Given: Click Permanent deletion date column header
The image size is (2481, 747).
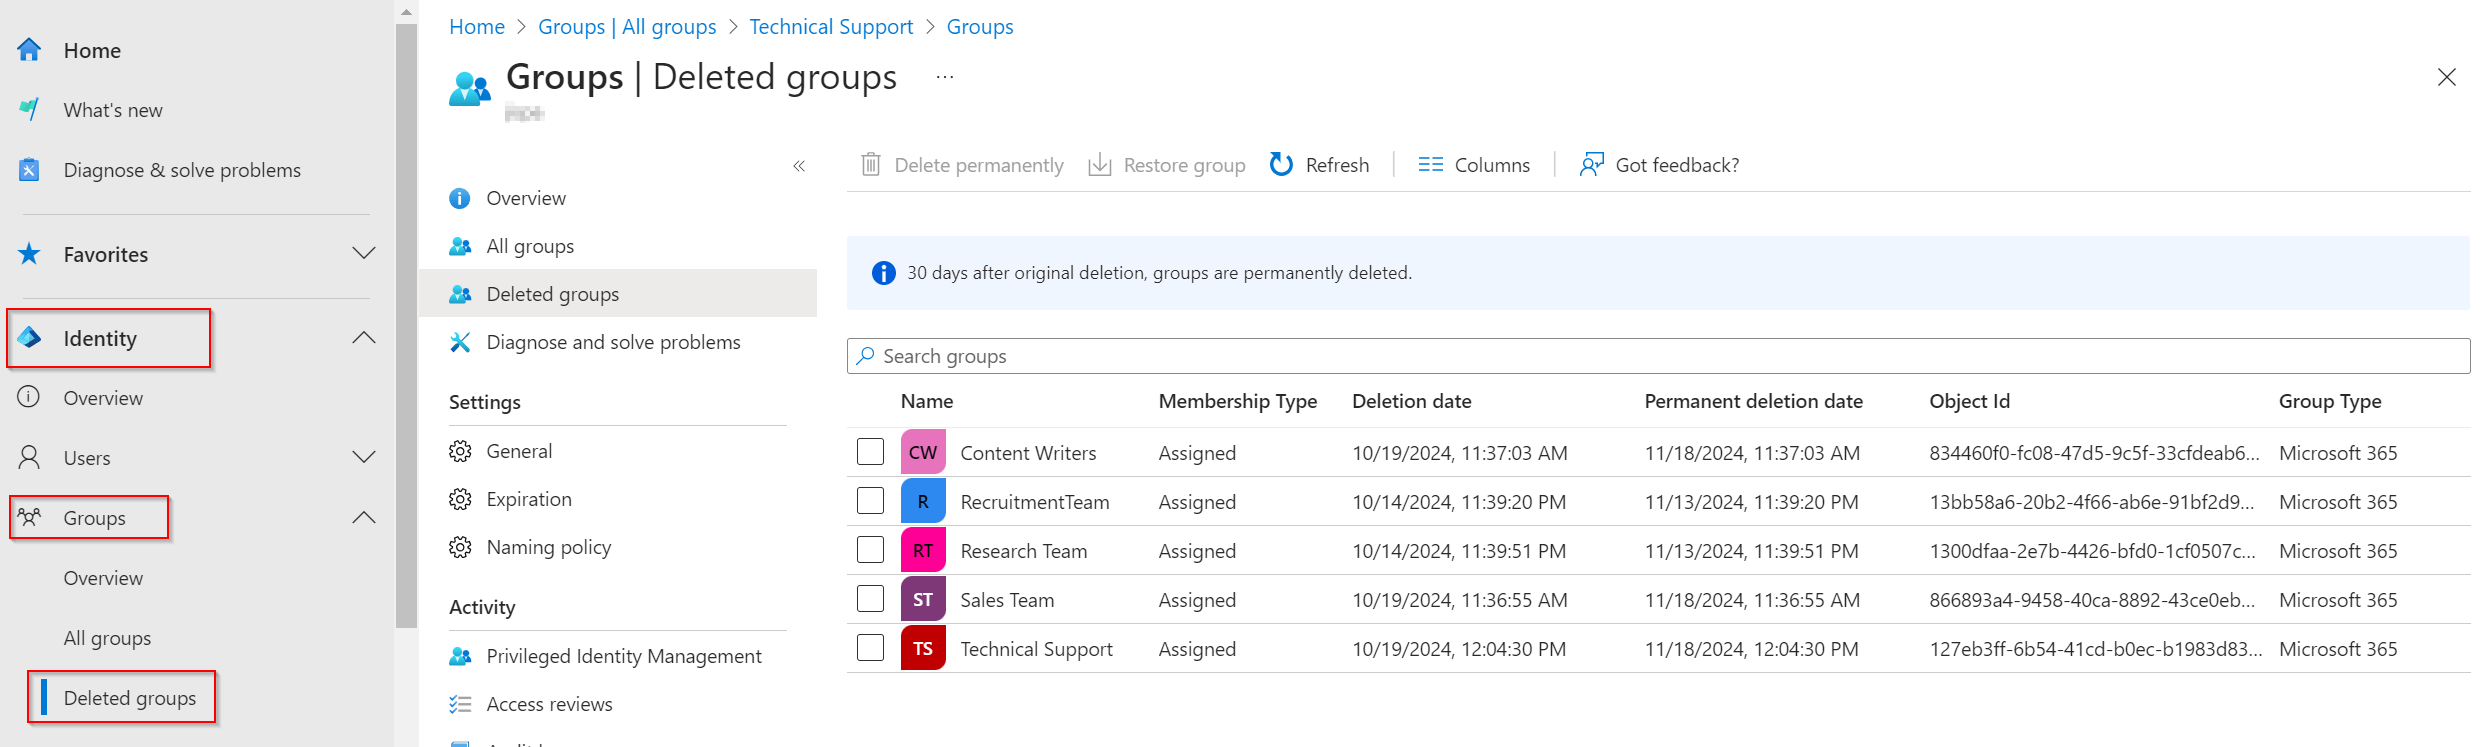Looking at the screenshot, I should point(1753,401).
